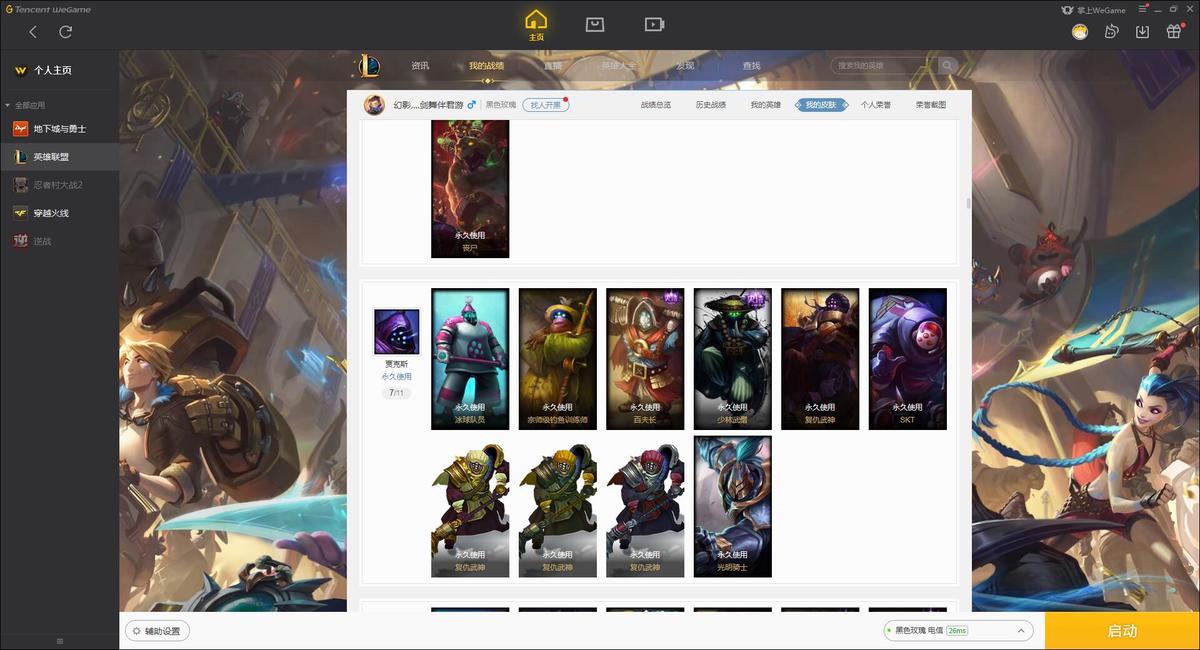
Task: Open the 我的皮肤 sub-tab
Action: coord(821,105)
